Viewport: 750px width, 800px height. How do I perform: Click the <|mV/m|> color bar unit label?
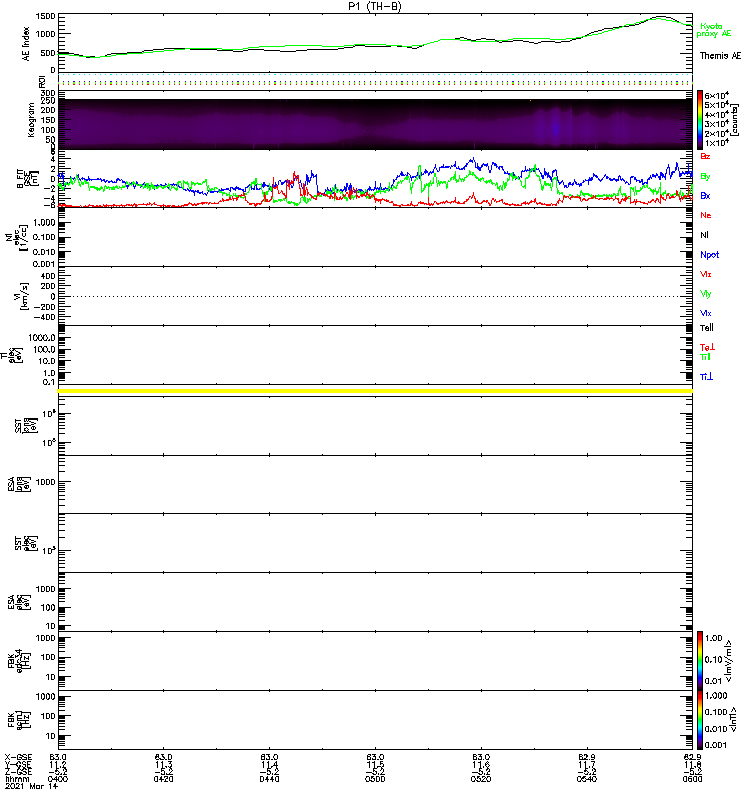730,661
